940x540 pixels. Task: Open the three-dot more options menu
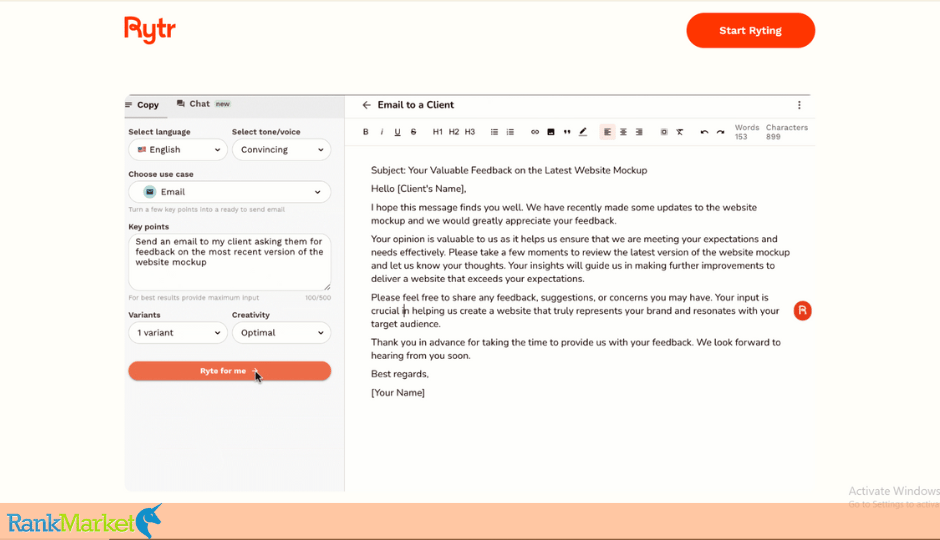(x=799, y=105)
